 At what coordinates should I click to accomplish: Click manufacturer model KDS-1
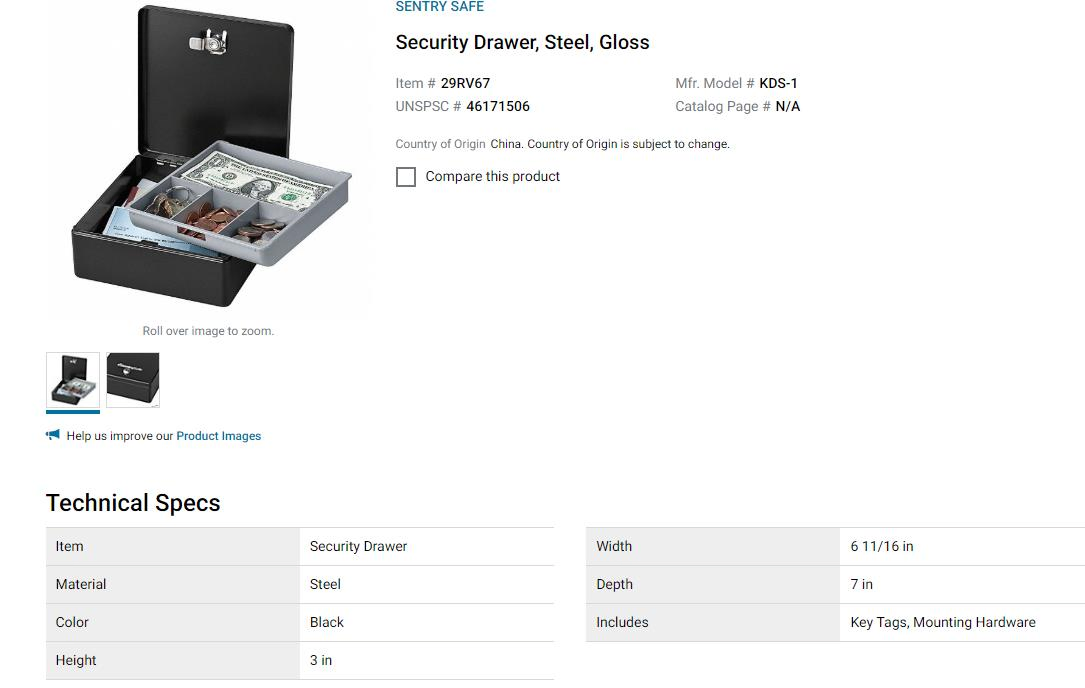coord(778,83)
